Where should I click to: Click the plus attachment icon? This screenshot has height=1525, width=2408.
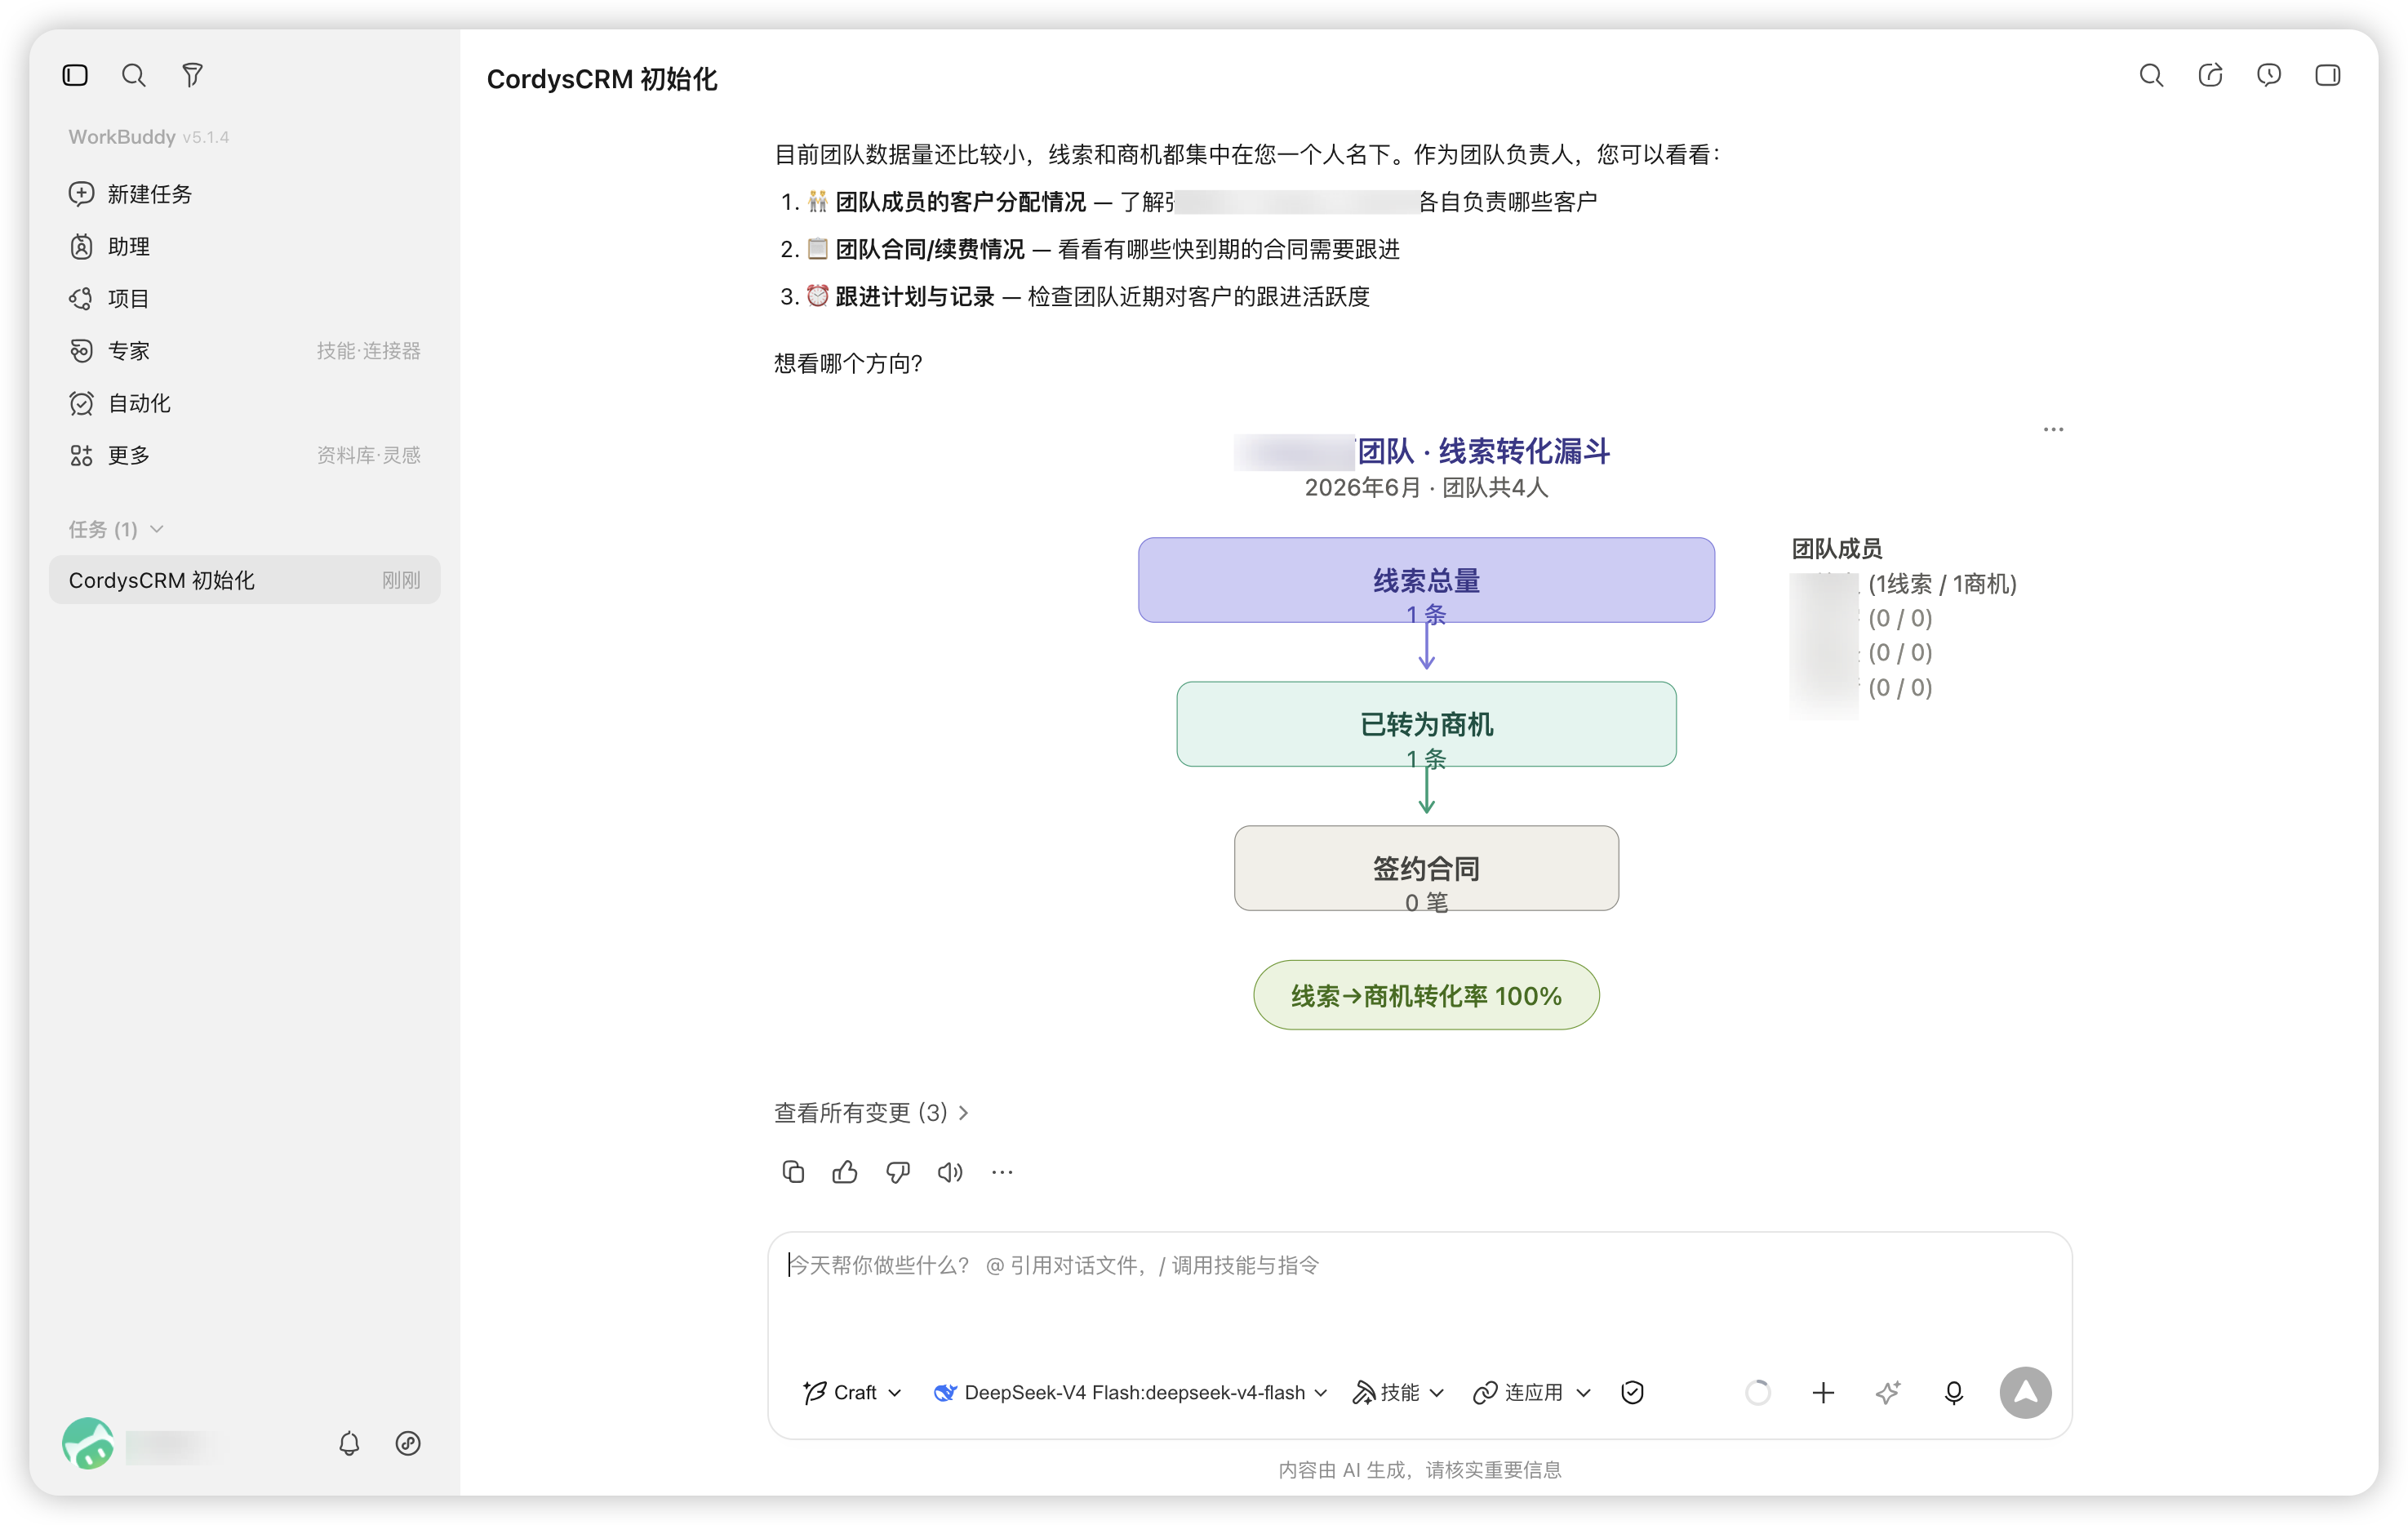tap(1823, 1392)
